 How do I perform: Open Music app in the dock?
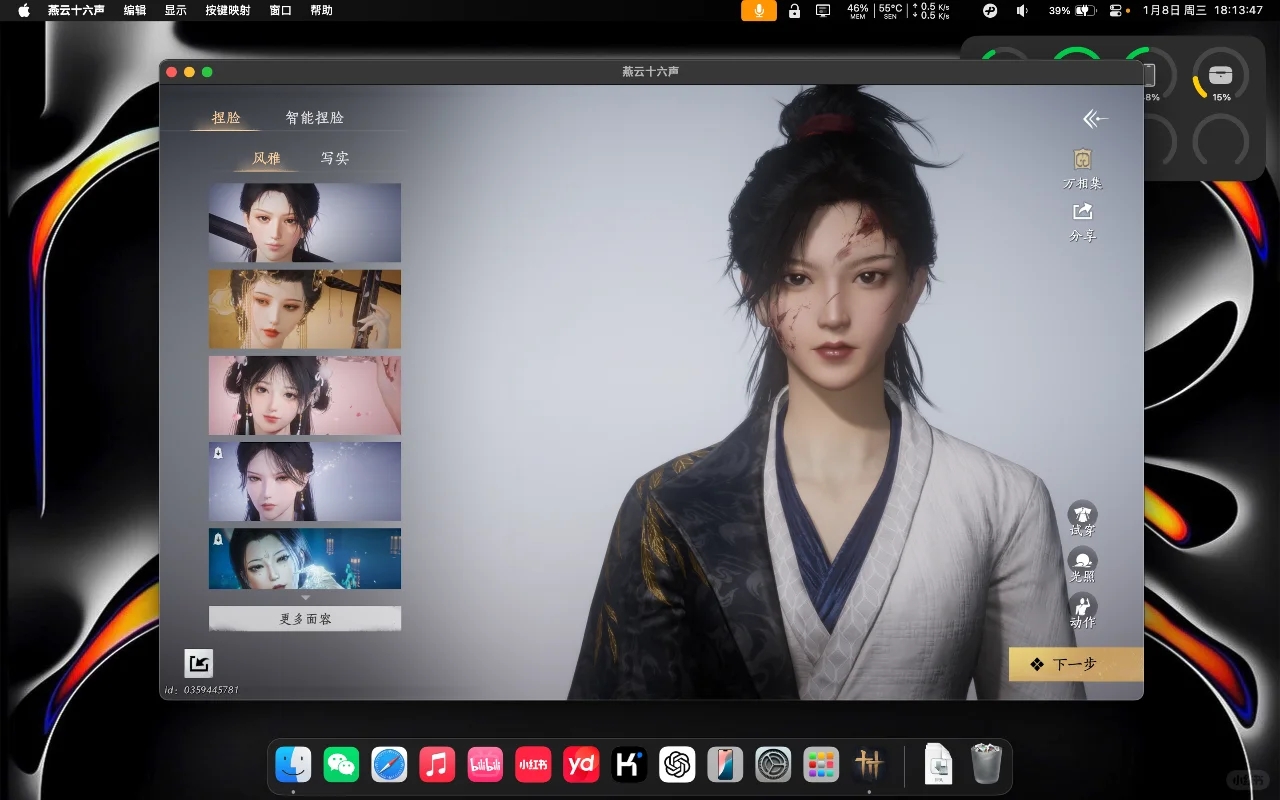pyautogui.click(x=437, y=766)
